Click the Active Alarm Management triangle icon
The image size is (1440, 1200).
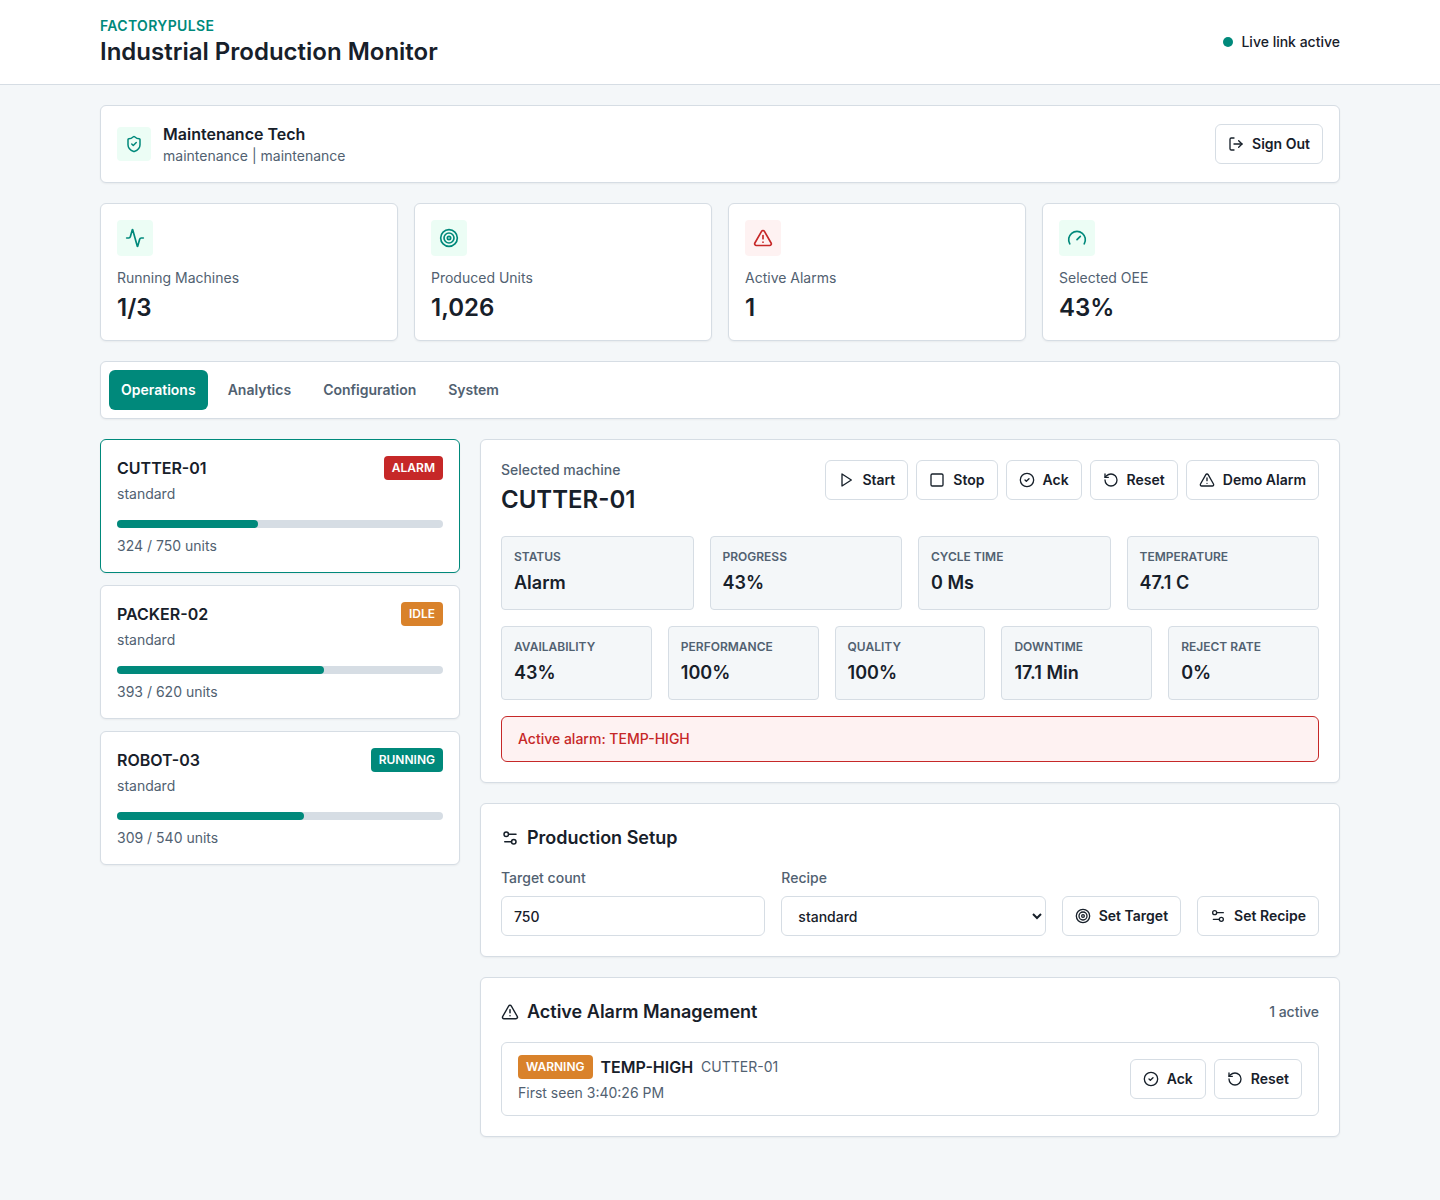tap(510, 1012)
